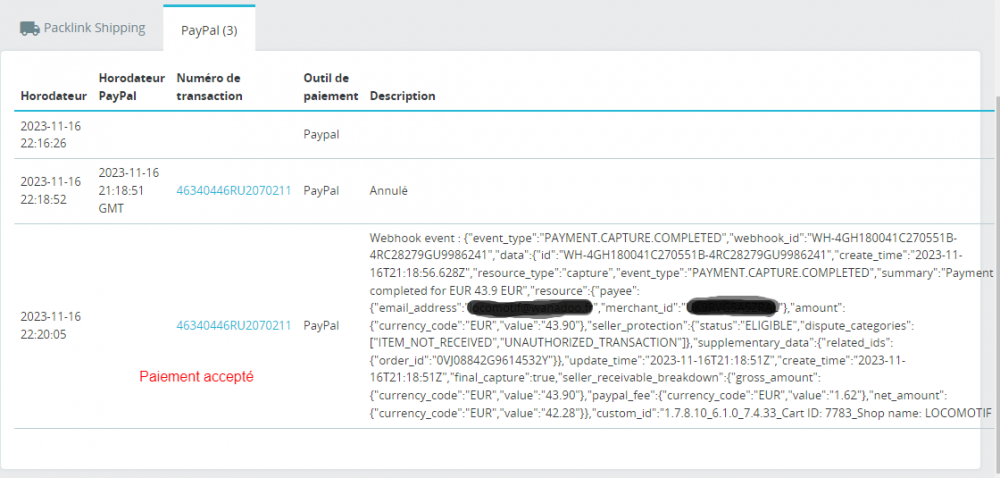Select the 22:20:05 timestamp cell

[x=49, y=325]
